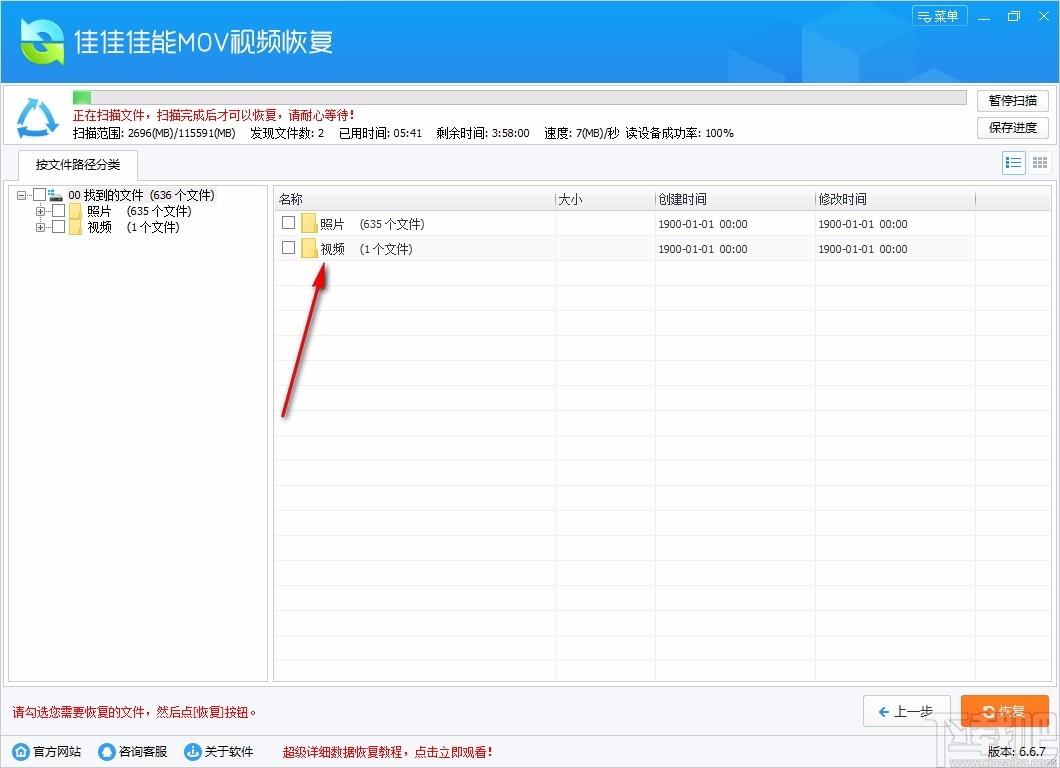Click 扫描范围 2696(MB)/115591(MB) status text
Screen dimensions: 1060x768
[x=154, y=133]
